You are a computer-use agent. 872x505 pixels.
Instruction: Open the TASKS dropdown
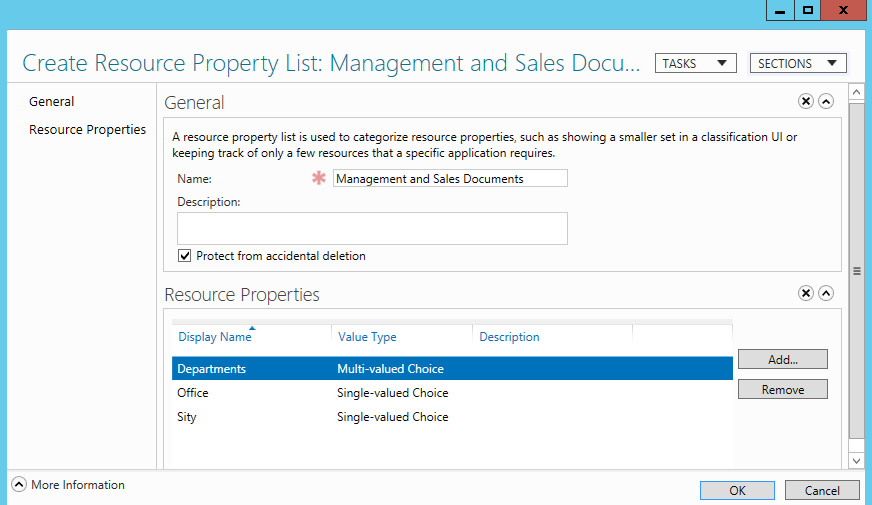coord(695,63)
